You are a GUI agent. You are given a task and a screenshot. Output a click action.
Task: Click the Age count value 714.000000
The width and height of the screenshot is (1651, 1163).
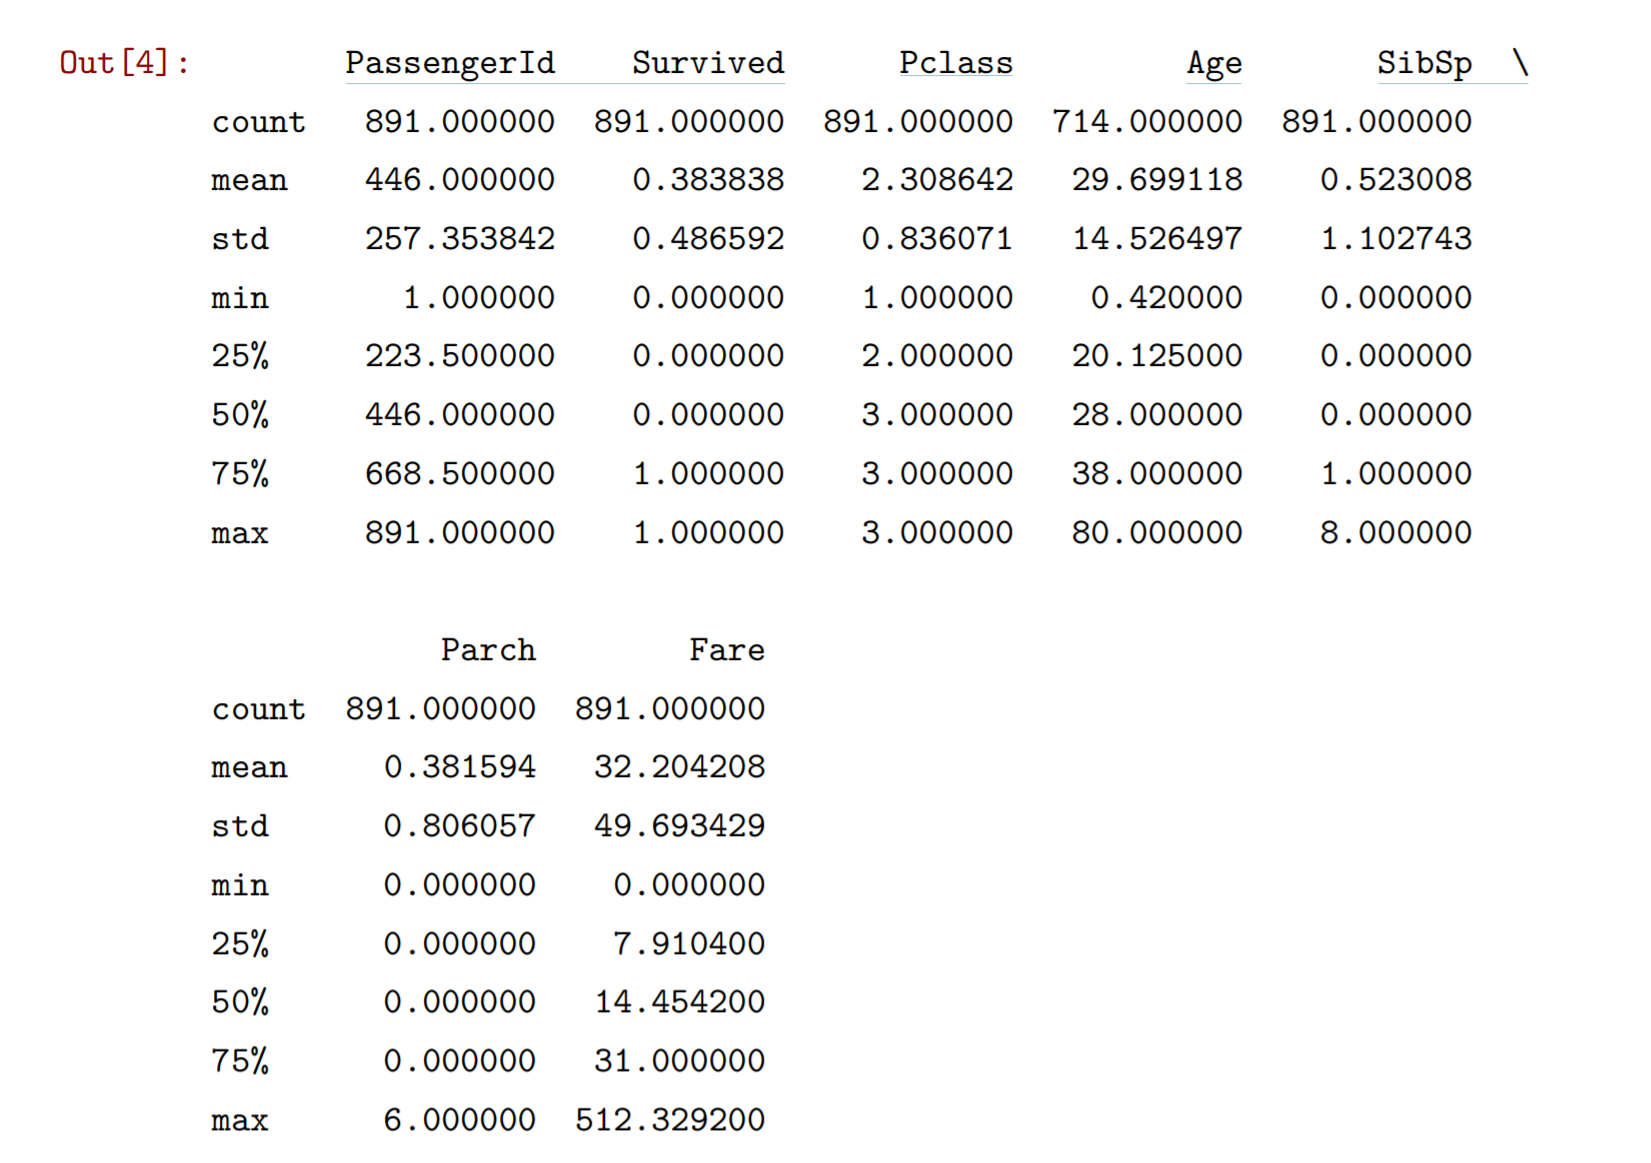pyautogui.click(x=1147, y=122)
